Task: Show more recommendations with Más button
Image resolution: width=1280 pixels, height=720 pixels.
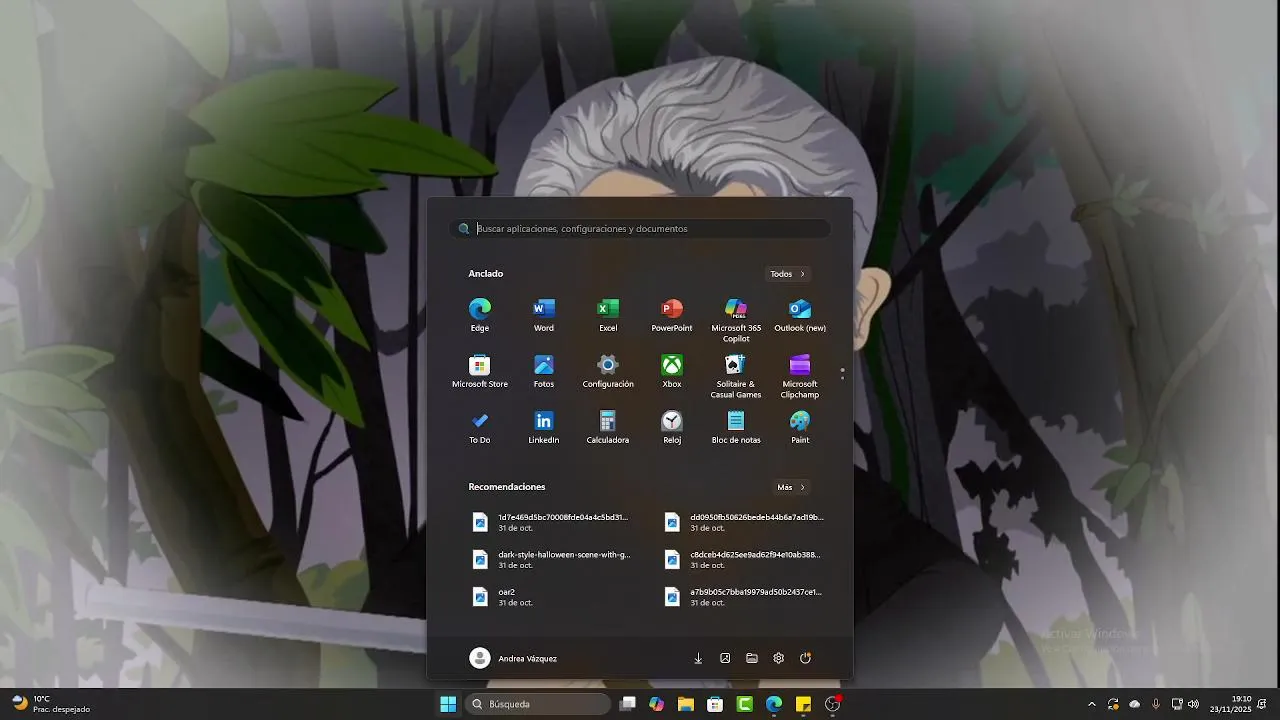Action: pyautogui.click(x=790, y=487)
